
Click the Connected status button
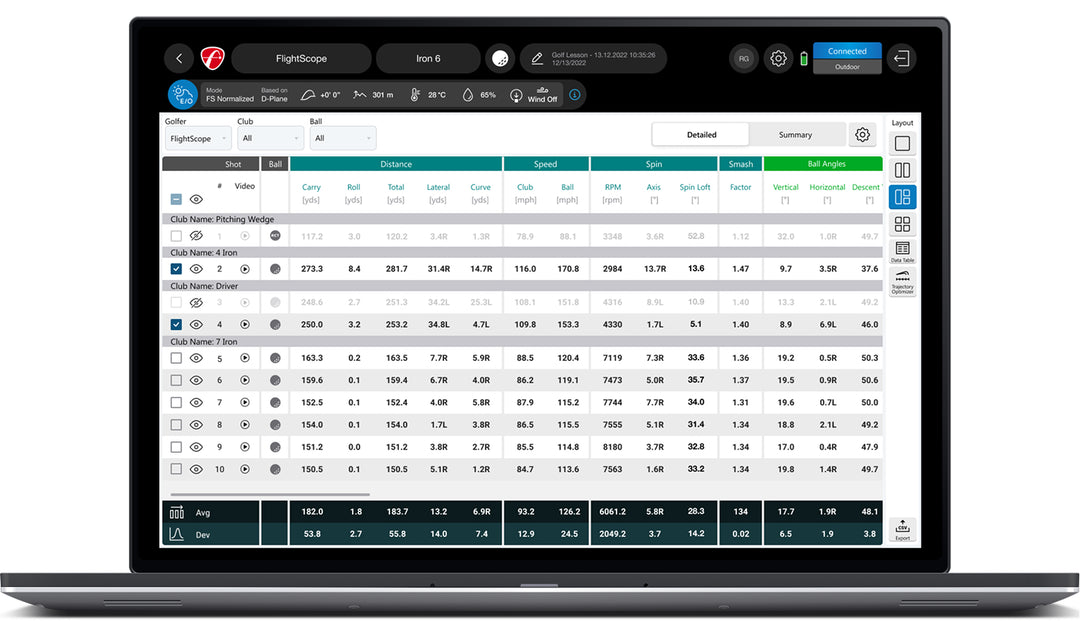(847, 51)
